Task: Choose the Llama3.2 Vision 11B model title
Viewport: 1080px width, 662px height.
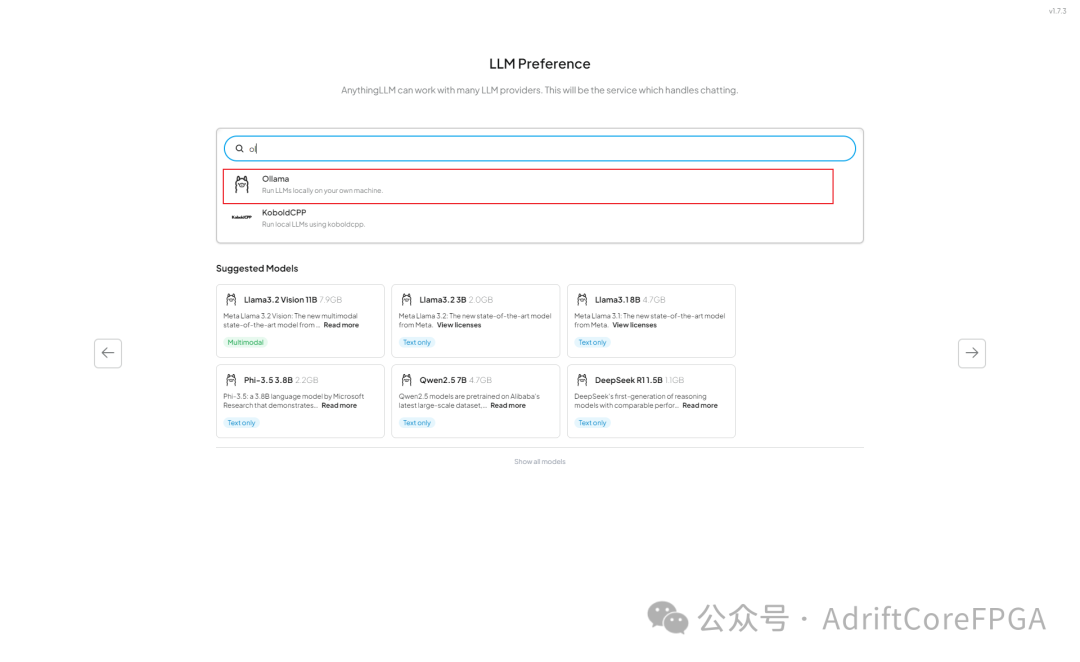Action: (280, 300)
